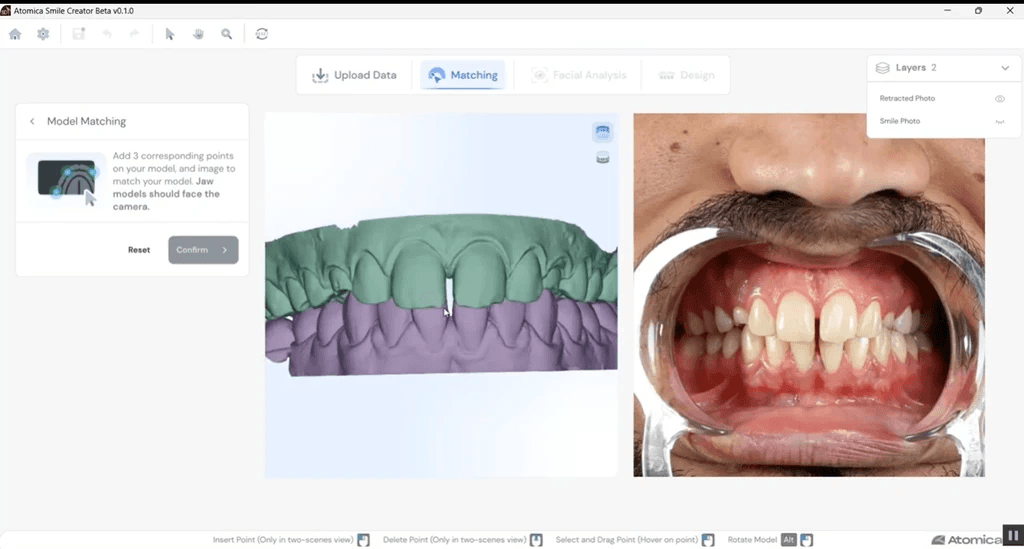Click the Atomica app icon in title bar
The width and height of the screenshot is (1024, 549).
click(6, 10)
